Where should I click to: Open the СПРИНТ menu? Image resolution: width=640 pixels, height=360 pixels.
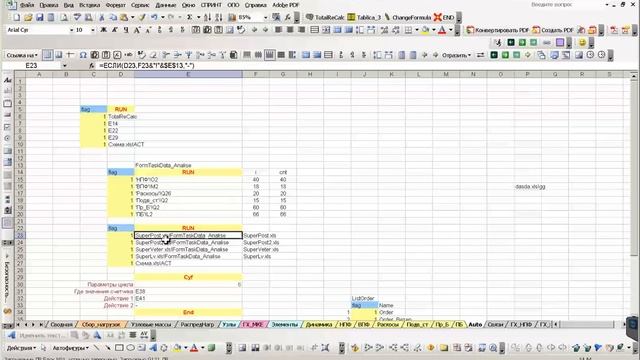[211, 5]
